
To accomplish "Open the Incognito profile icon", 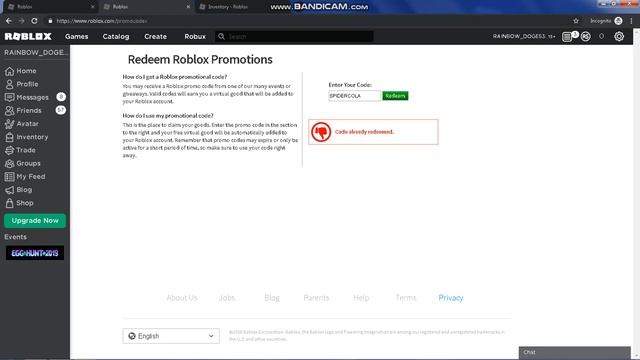I will click(618, 21).
